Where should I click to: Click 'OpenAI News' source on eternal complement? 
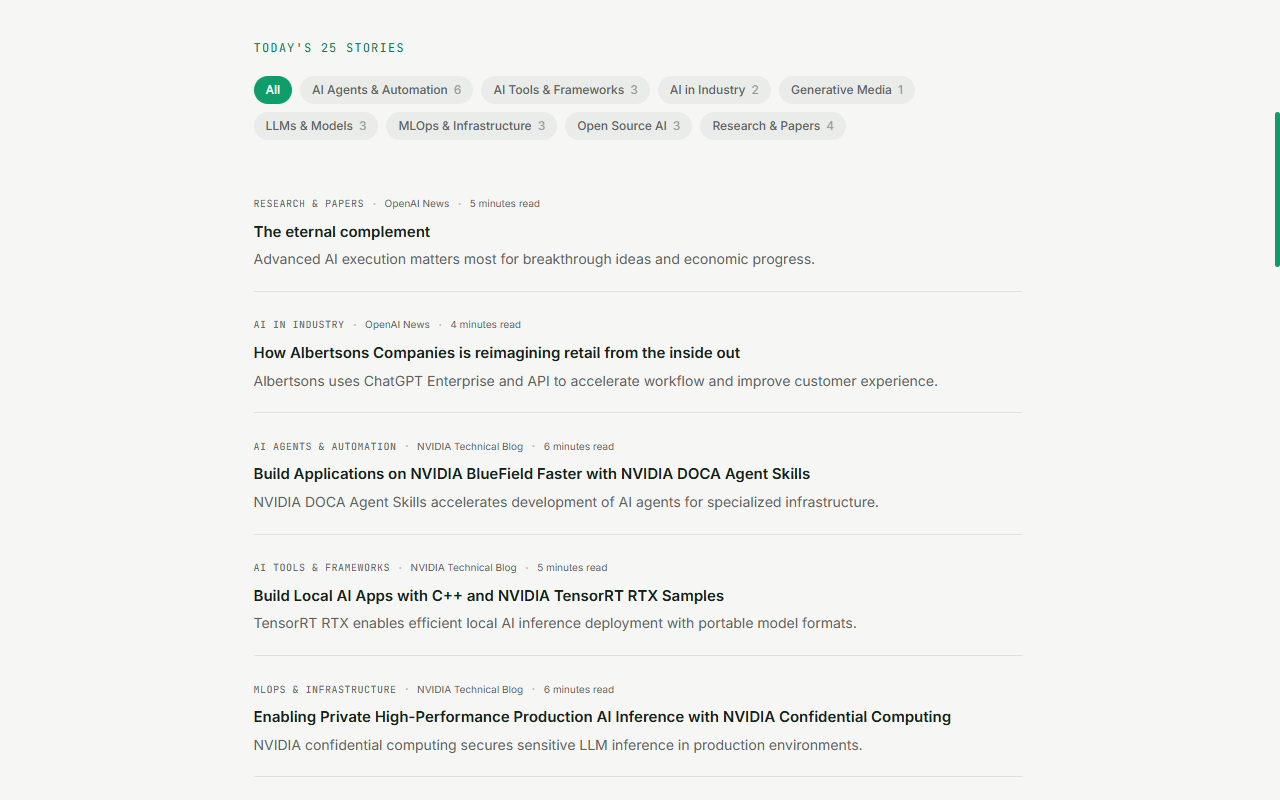coord(417,204)
